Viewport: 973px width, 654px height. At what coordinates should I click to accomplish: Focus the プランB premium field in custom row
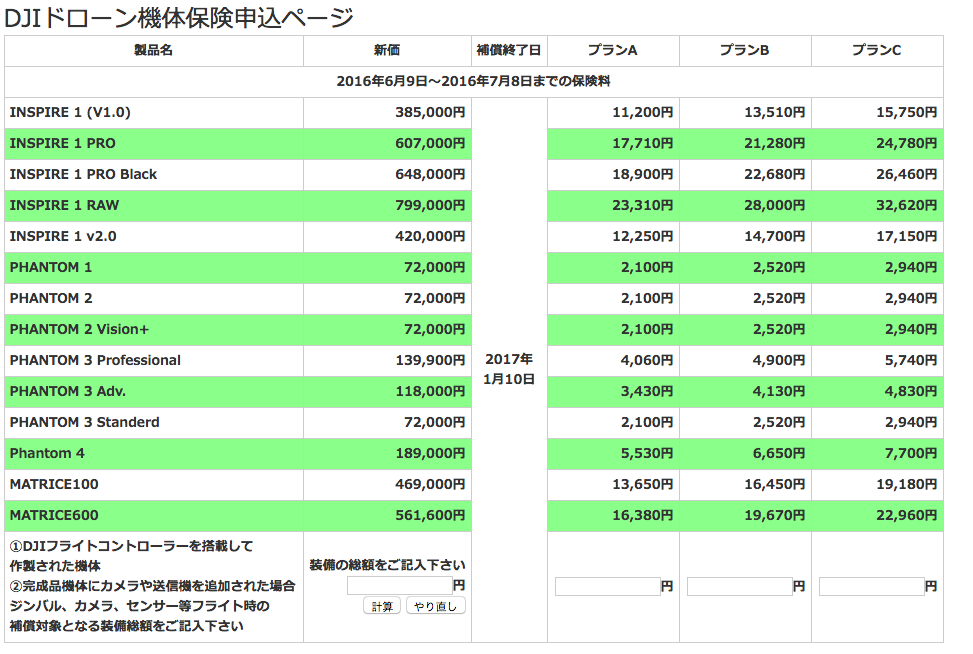pyautogui.click(x=740, y=586)
